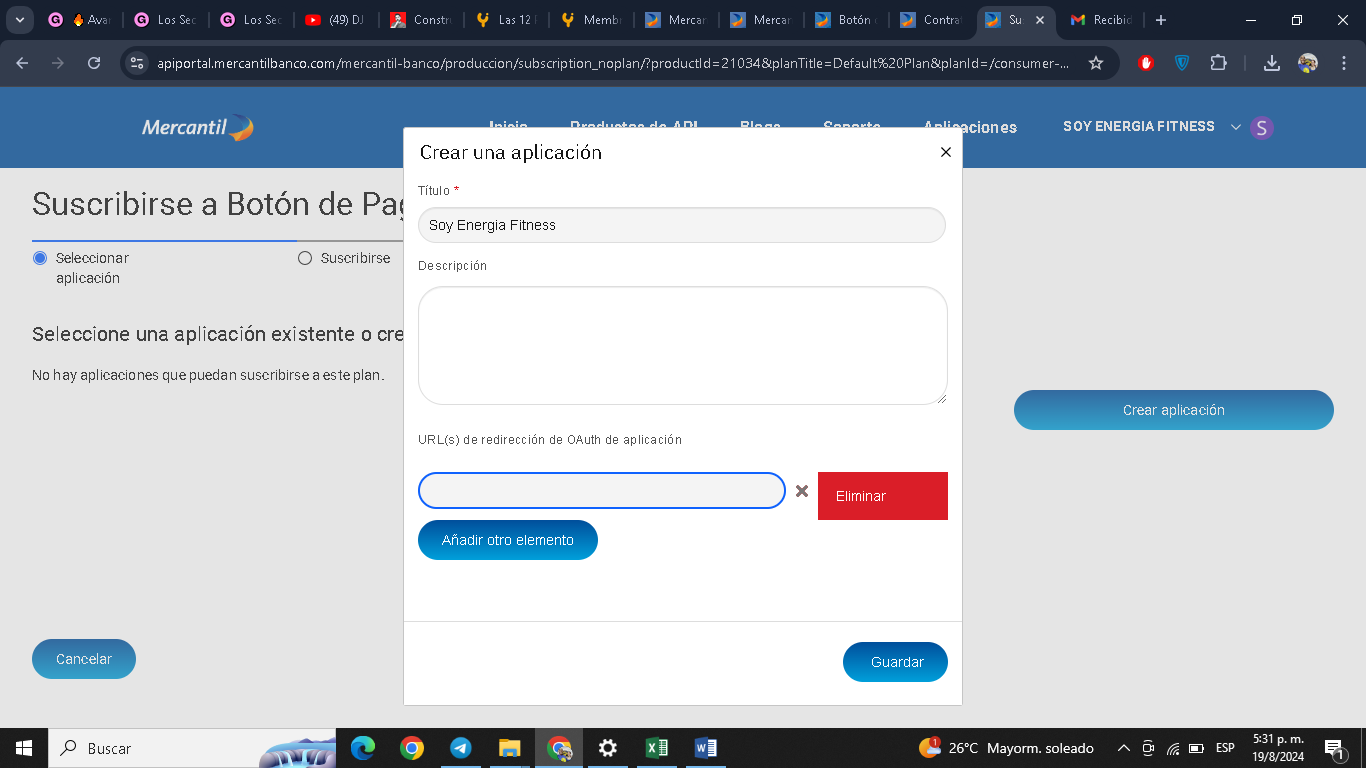This screenshot has height=768, width=1366.
Task: Select the Suscribirse radio step
Action: coord(305,258)
